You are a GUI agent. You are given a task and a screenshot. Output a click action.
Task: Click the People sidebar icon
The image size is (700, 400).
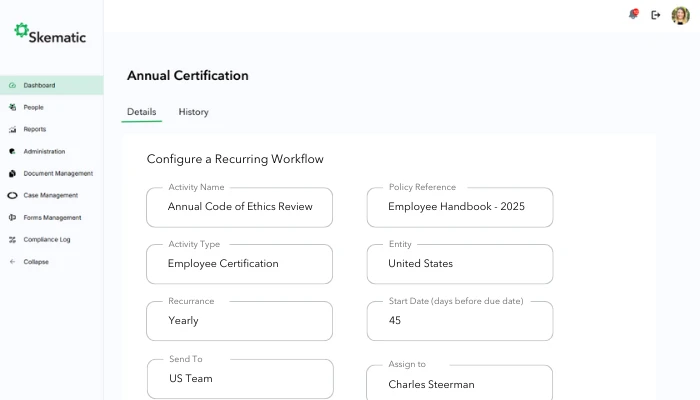[x=12, y=107]
